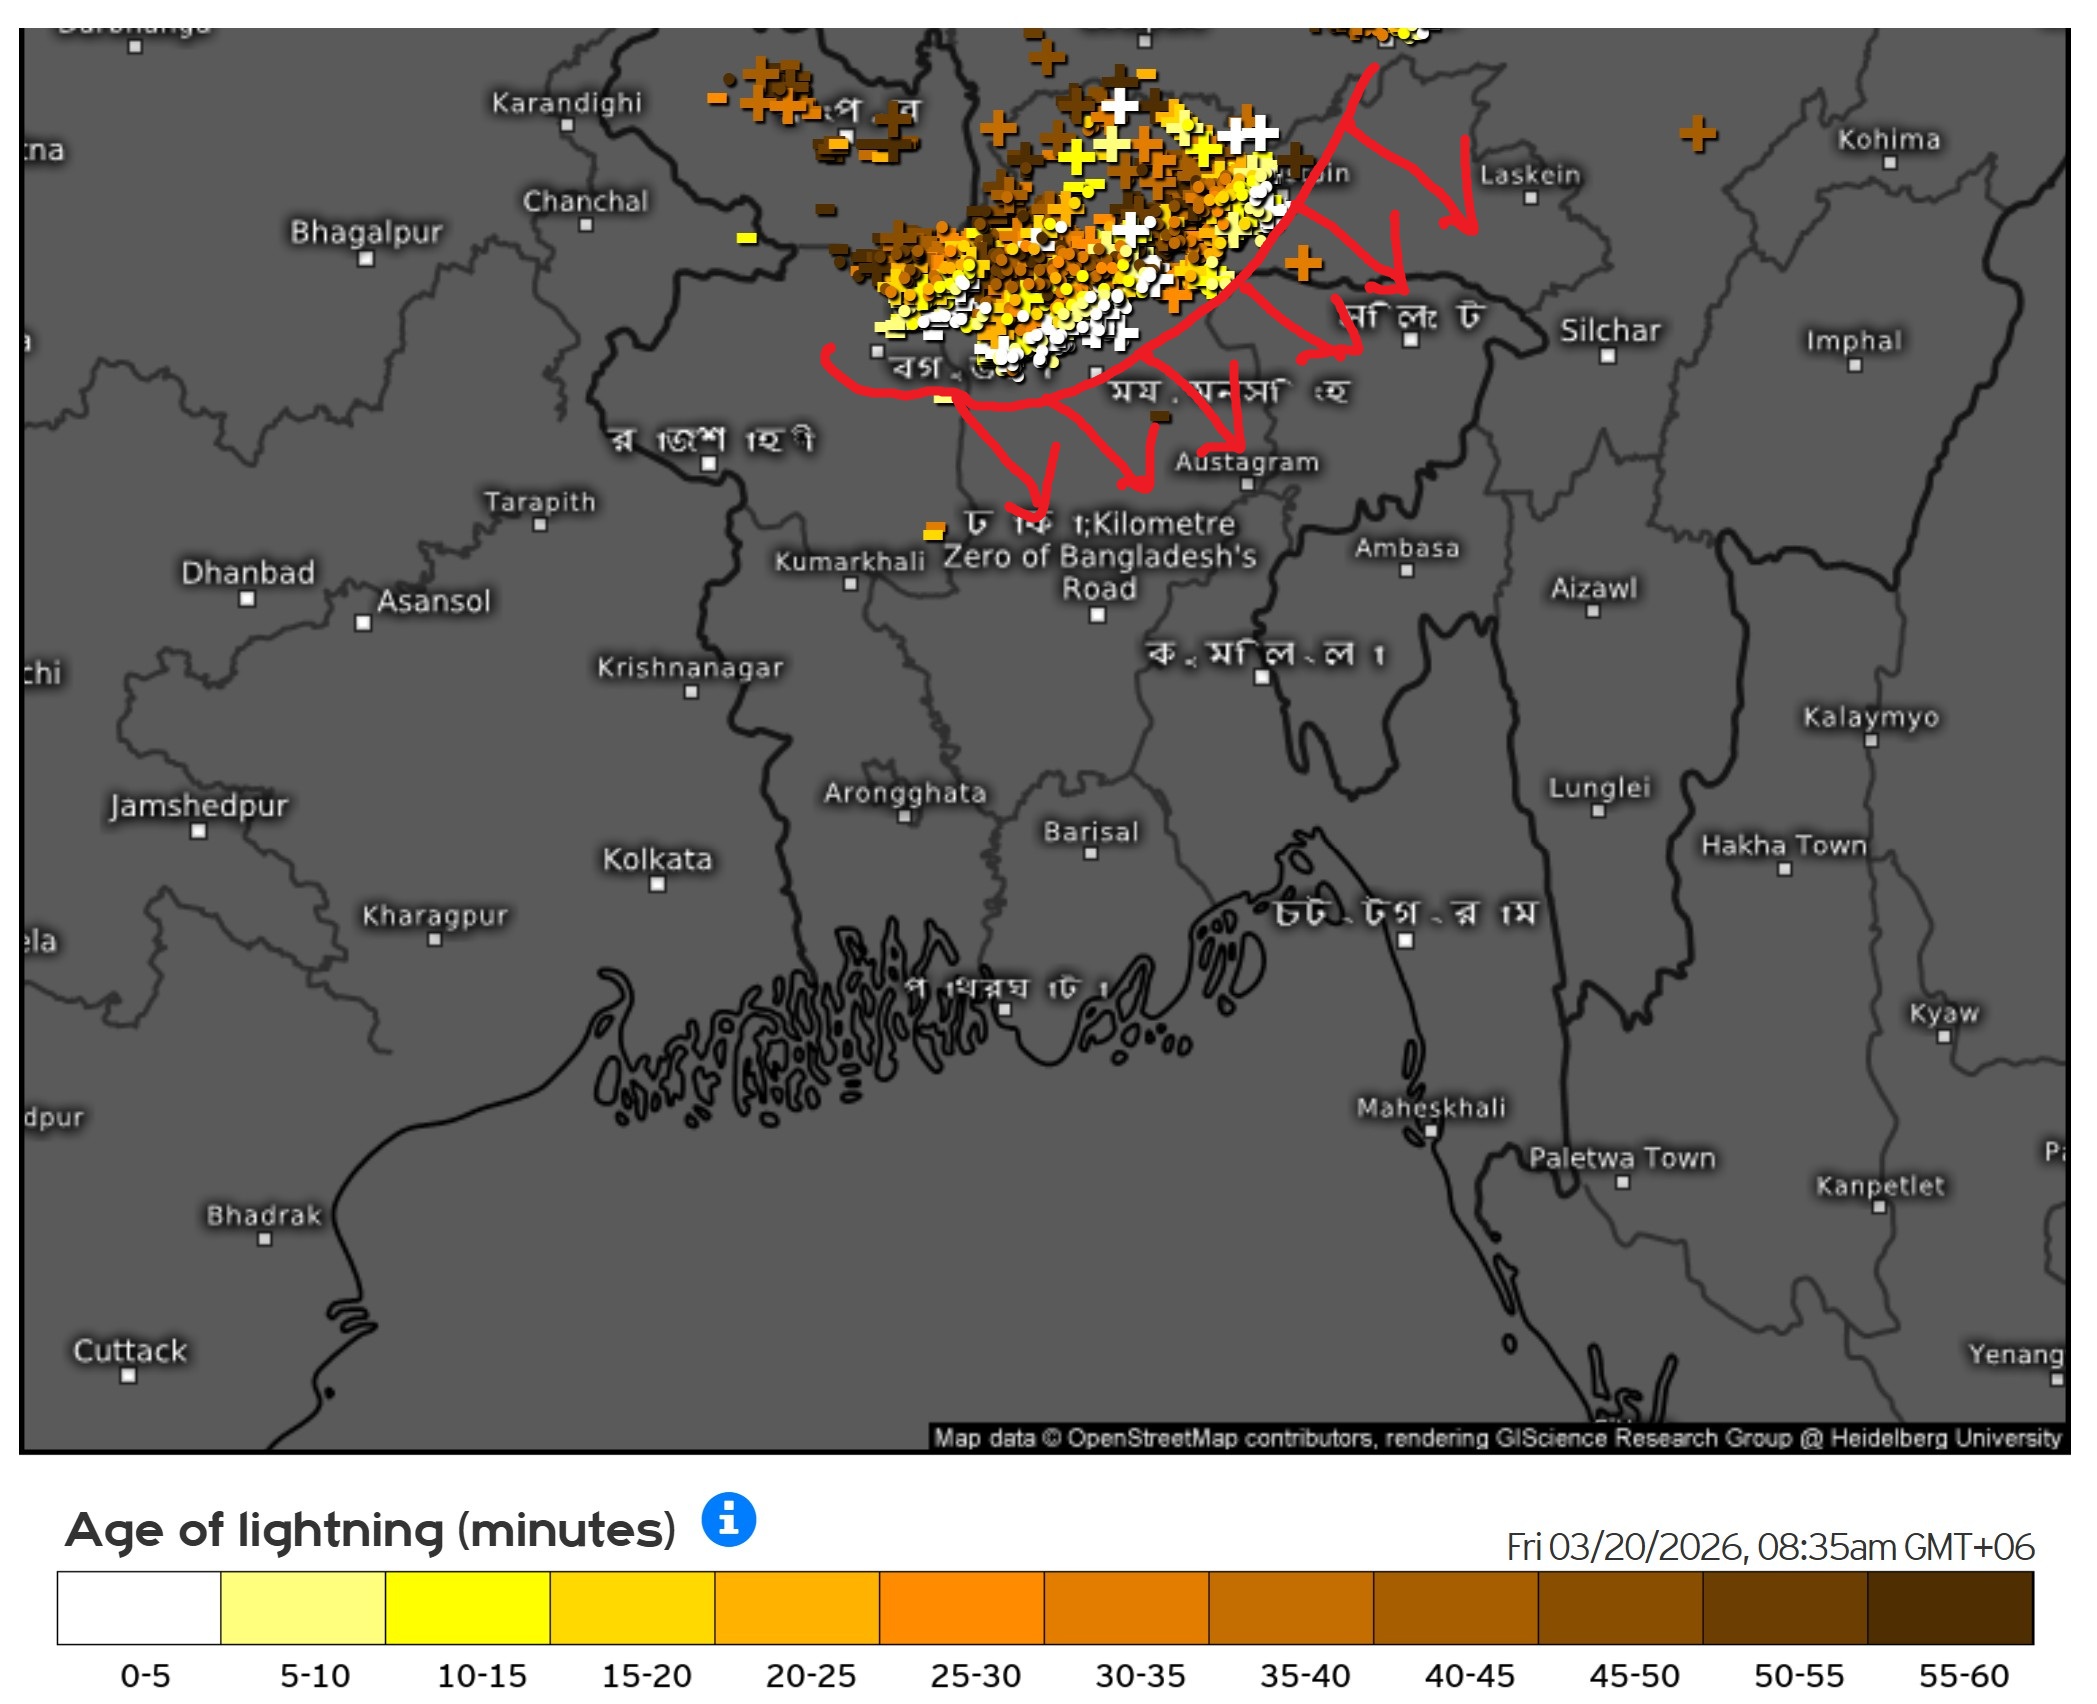Click the dark brown 55-60 minutes swatch
2097x1704 pixels.
pyautogui.click(x=1949, y=1608)
